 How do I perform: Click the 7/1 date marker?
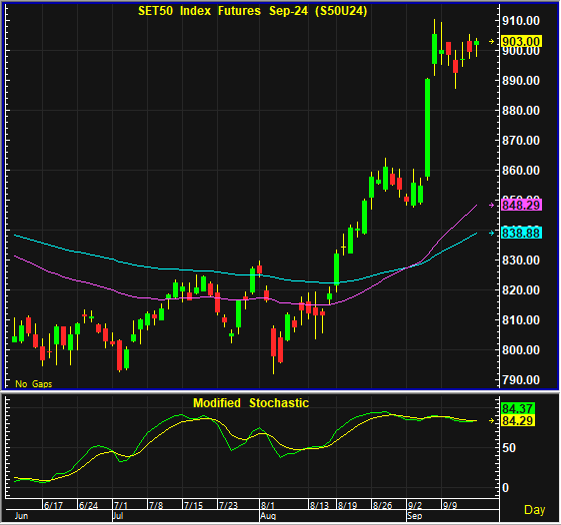pyautogui.click(x=121, y=505)
